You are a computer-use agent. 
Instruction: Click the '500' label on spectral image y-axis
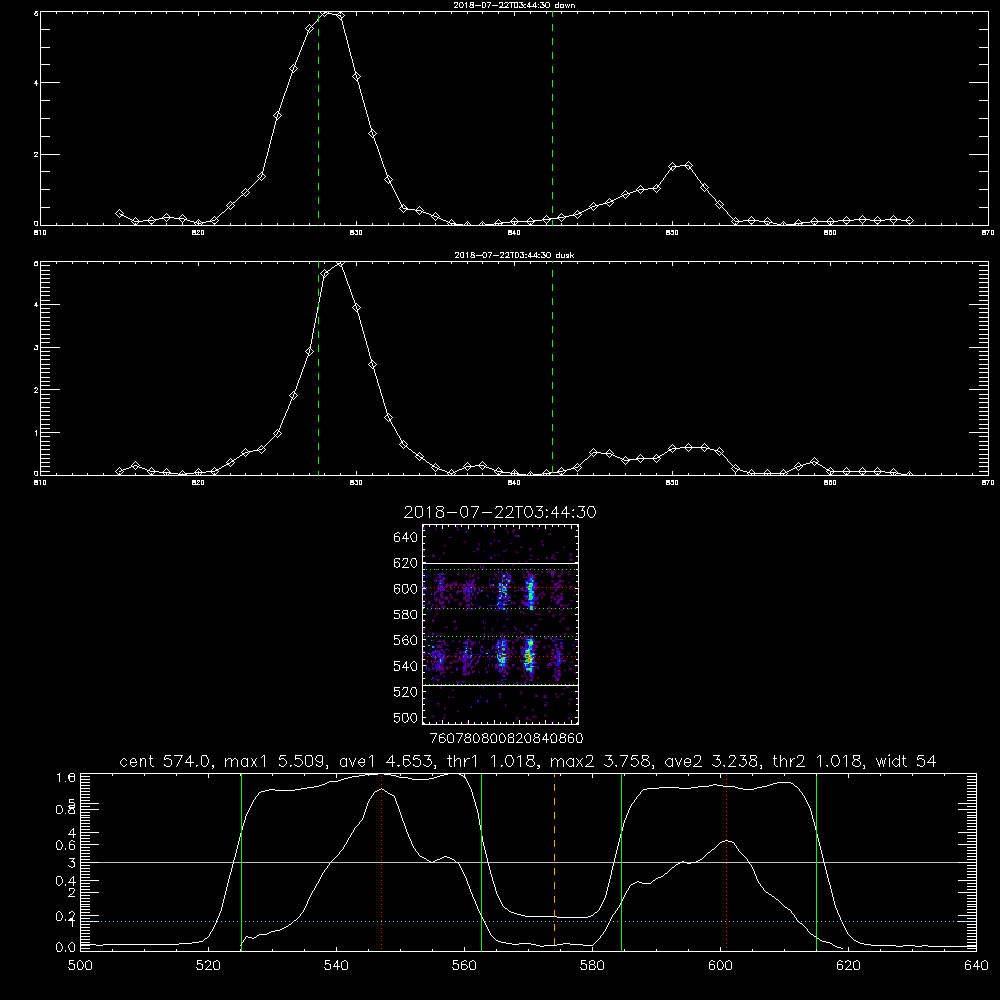406,717
